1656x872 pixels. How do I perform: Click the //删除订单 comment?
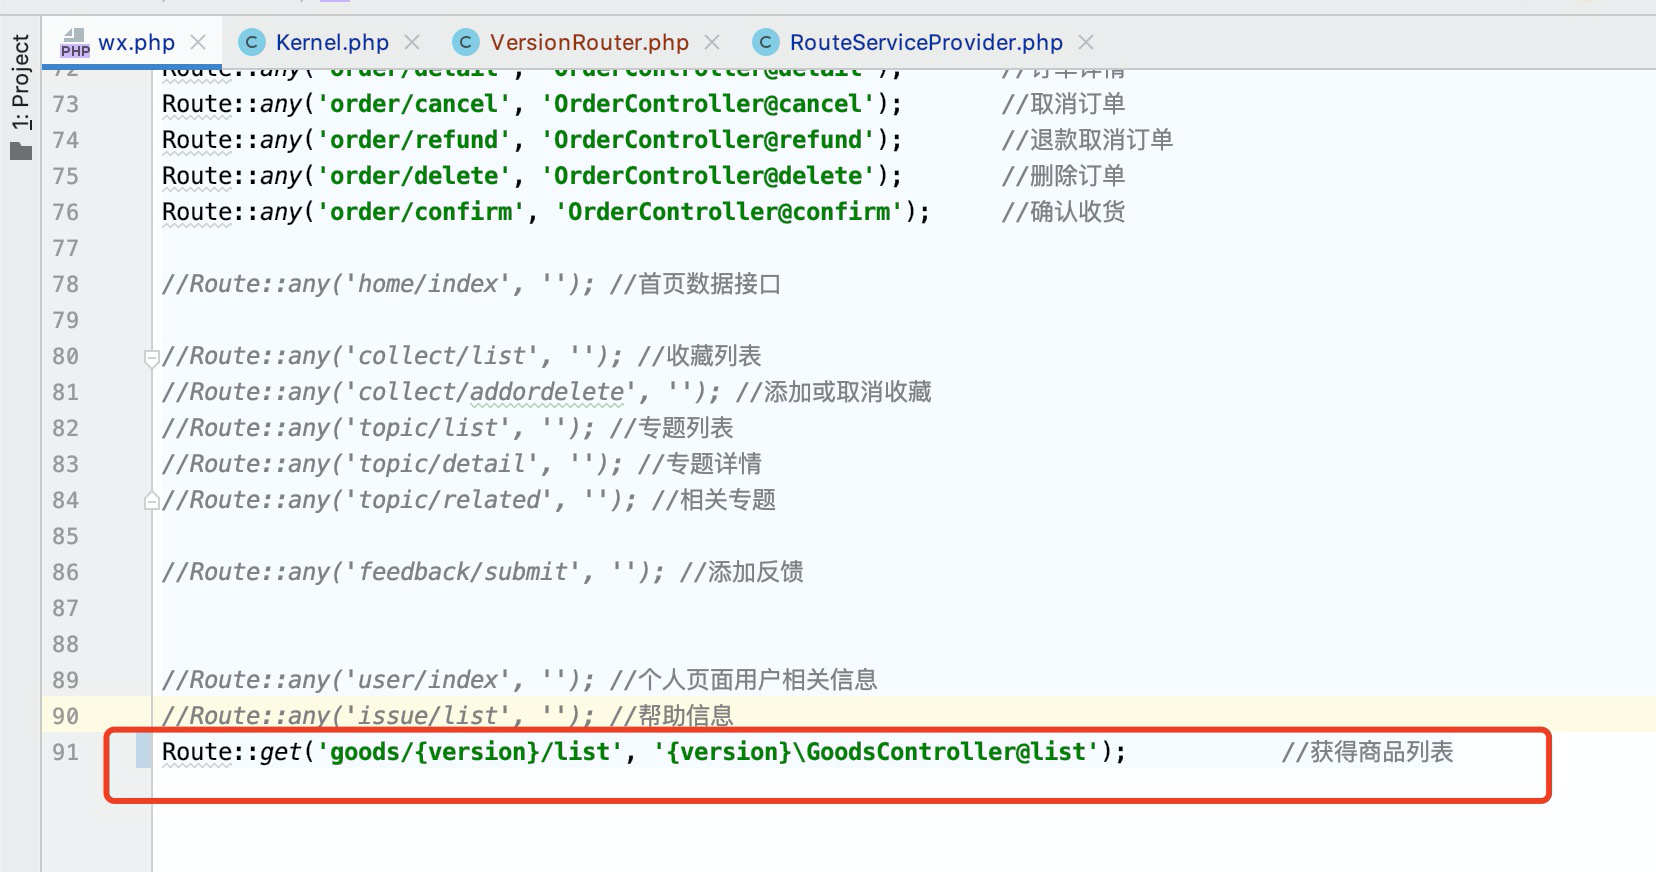pyautogui.click(x=1063, y=176)
